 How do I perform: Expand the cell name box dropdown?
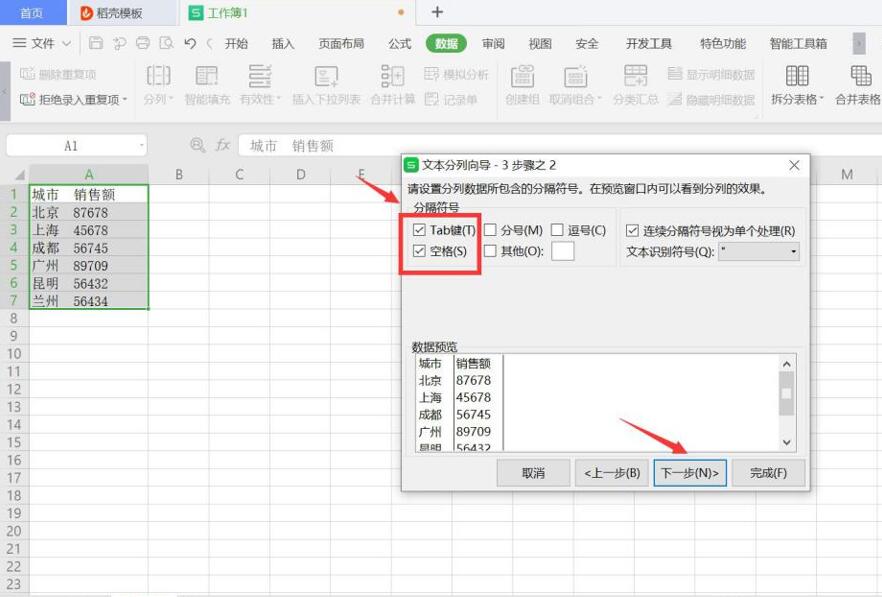coord(141,145)
